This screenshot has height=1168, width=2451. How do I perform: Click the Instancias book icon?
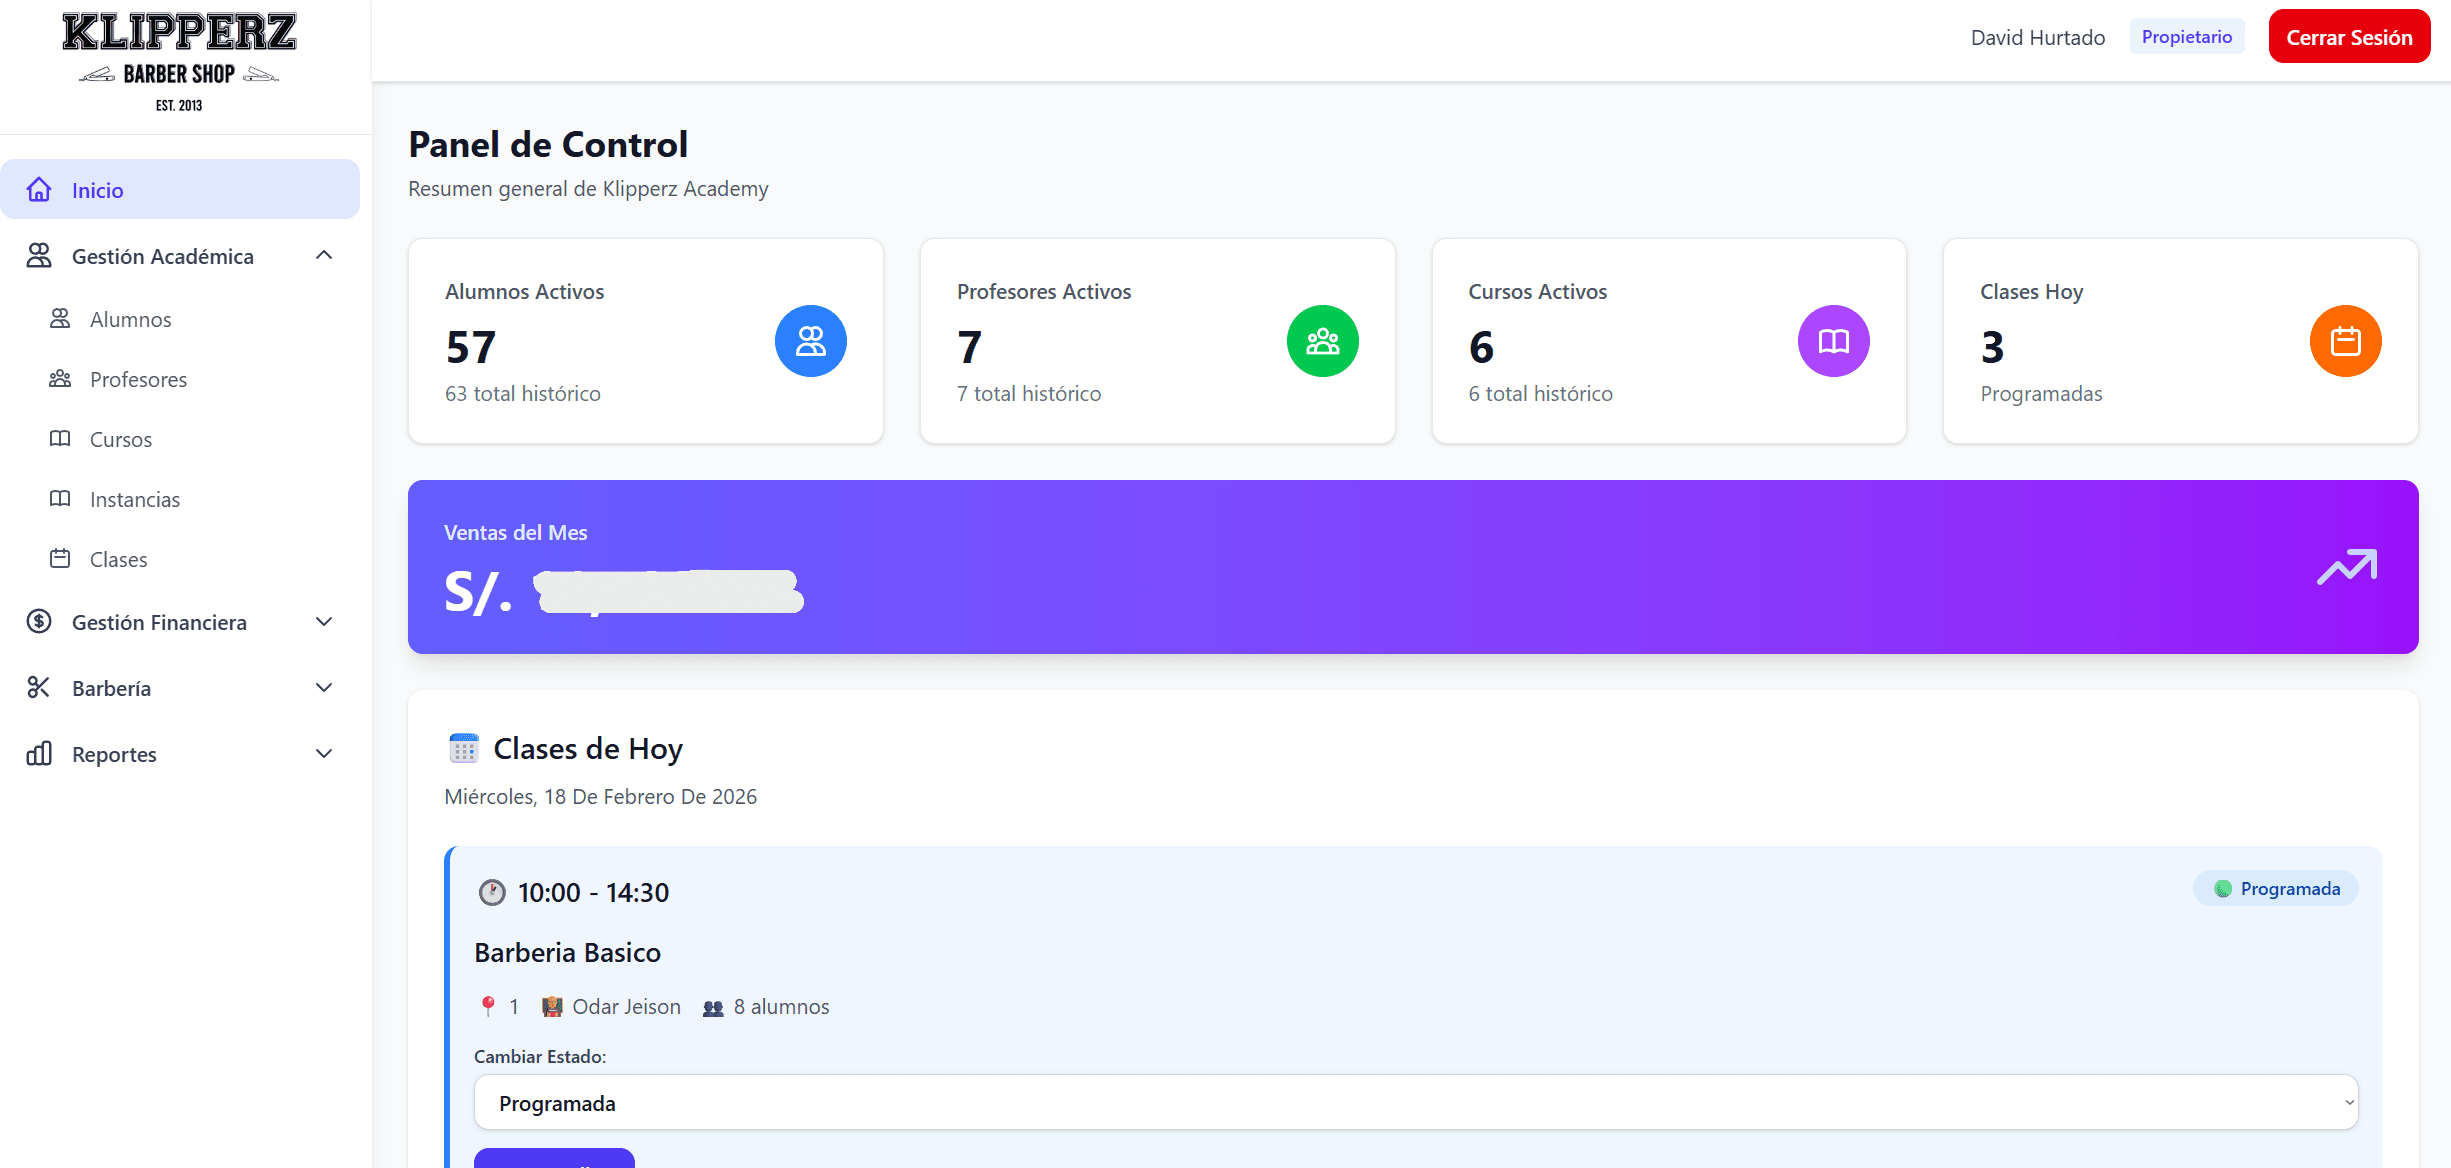tap(60, 499)
